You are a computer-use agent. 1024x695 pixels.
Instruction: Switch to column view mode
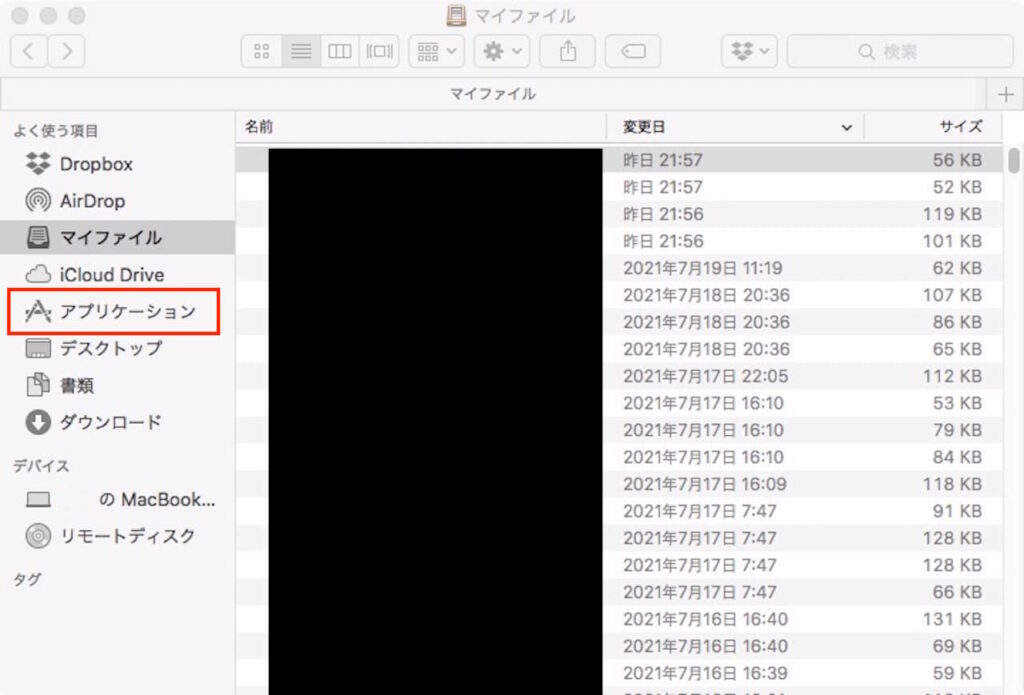(x=340, y=51)
